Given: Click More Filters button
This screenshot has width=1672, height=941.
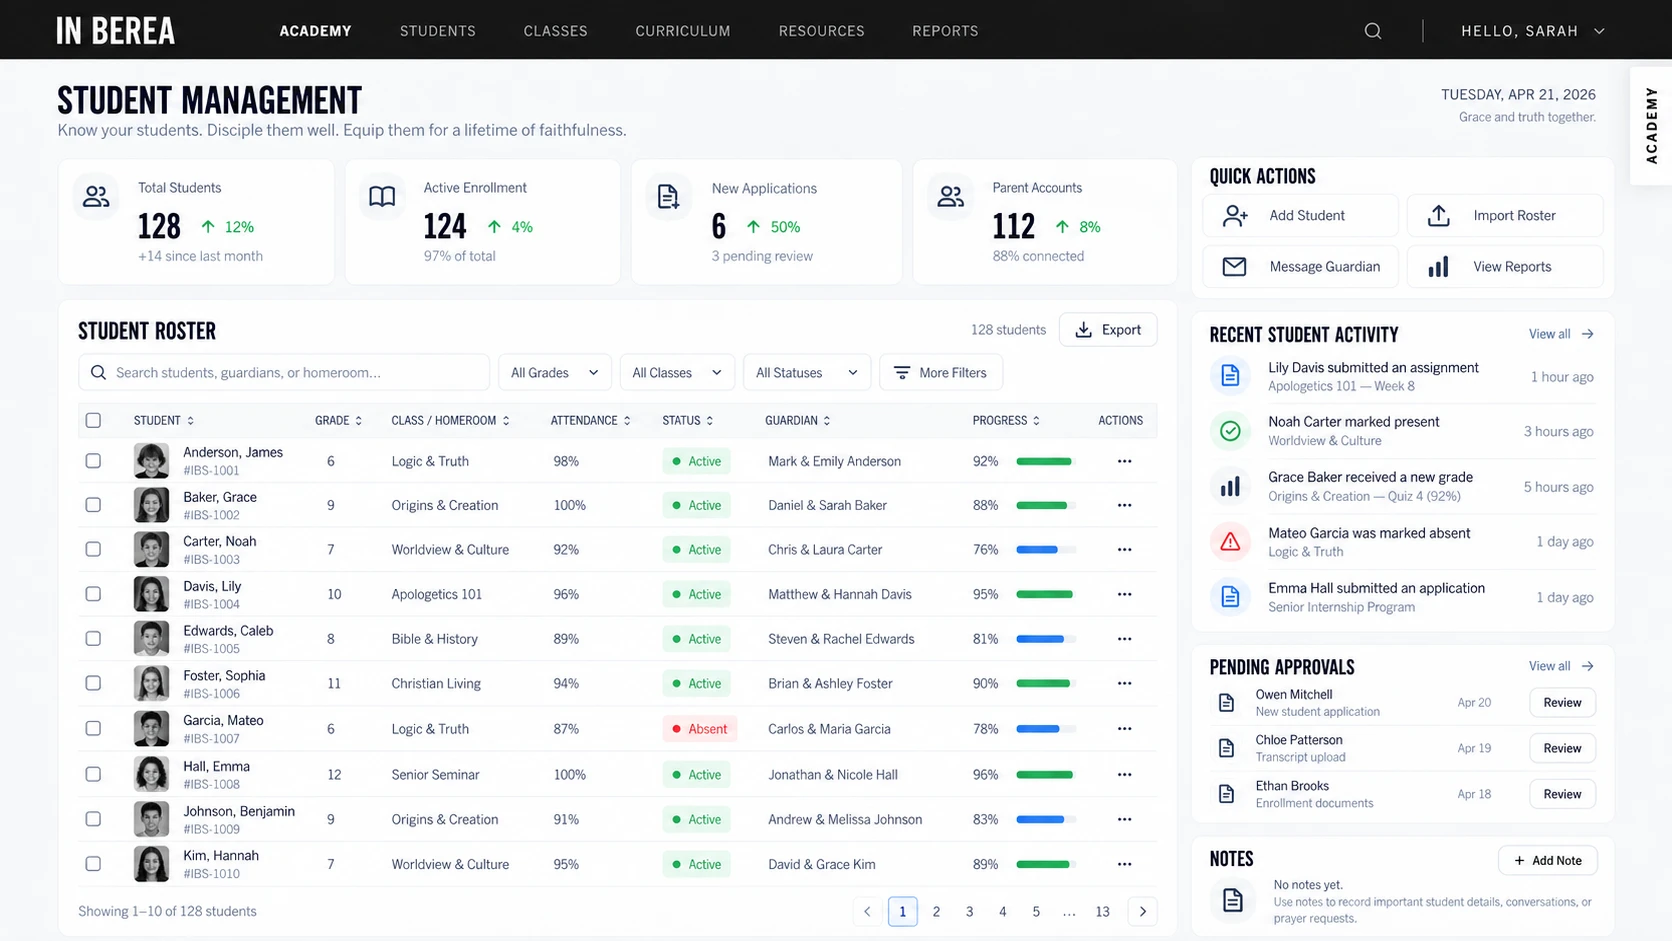Looking at the screenshot, I should click(x=941, y=373).
